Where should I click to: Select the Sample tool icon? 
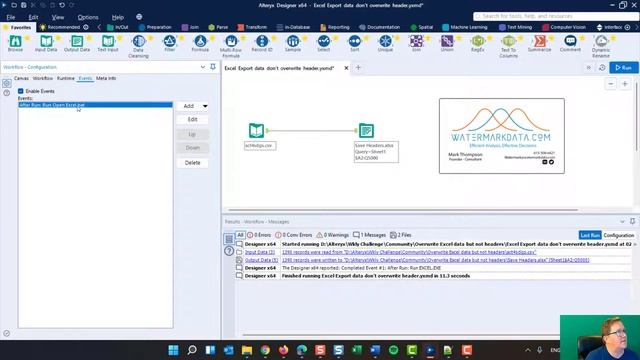(x=293, y=41)
